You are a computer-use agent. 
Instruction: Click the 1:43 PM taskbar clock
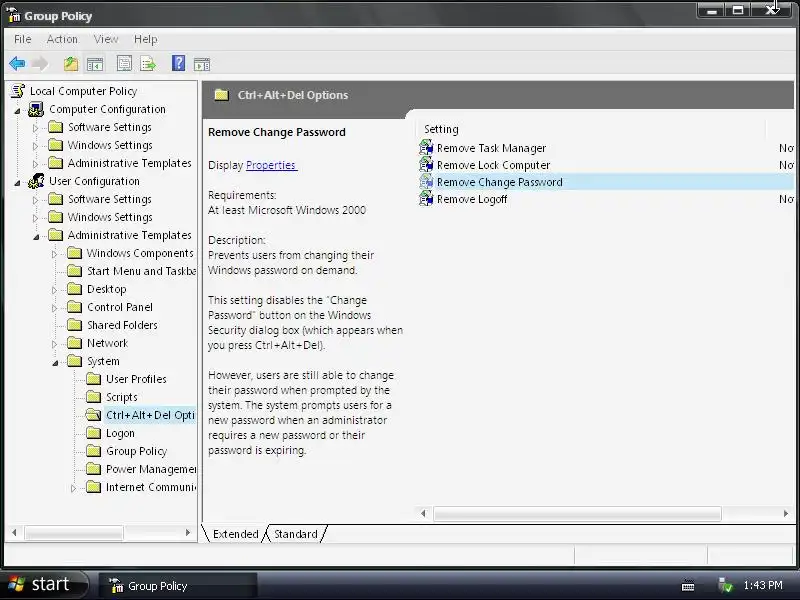point(763,585)
